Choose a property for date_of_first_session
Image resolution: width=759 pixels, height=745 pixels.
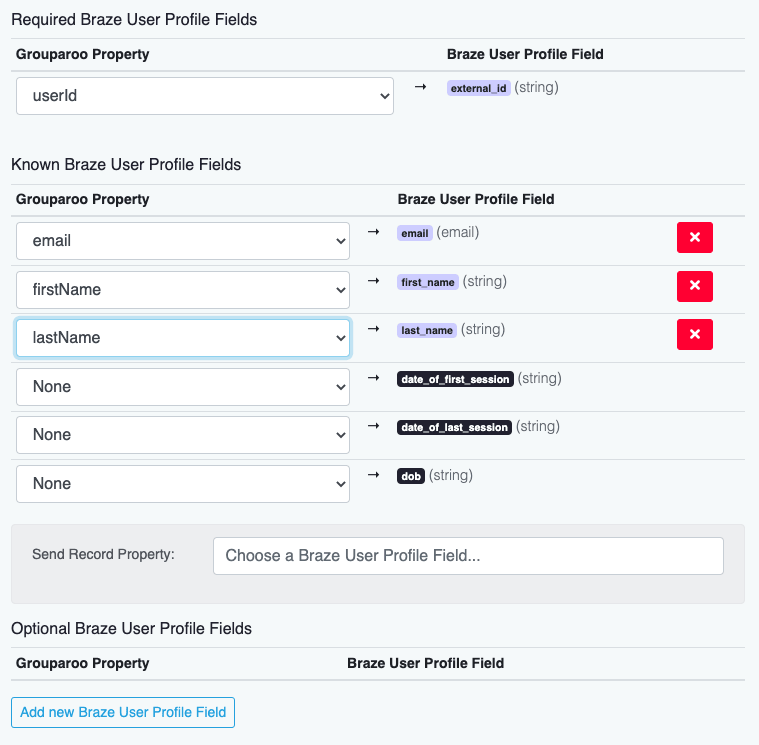click(183, 387)
